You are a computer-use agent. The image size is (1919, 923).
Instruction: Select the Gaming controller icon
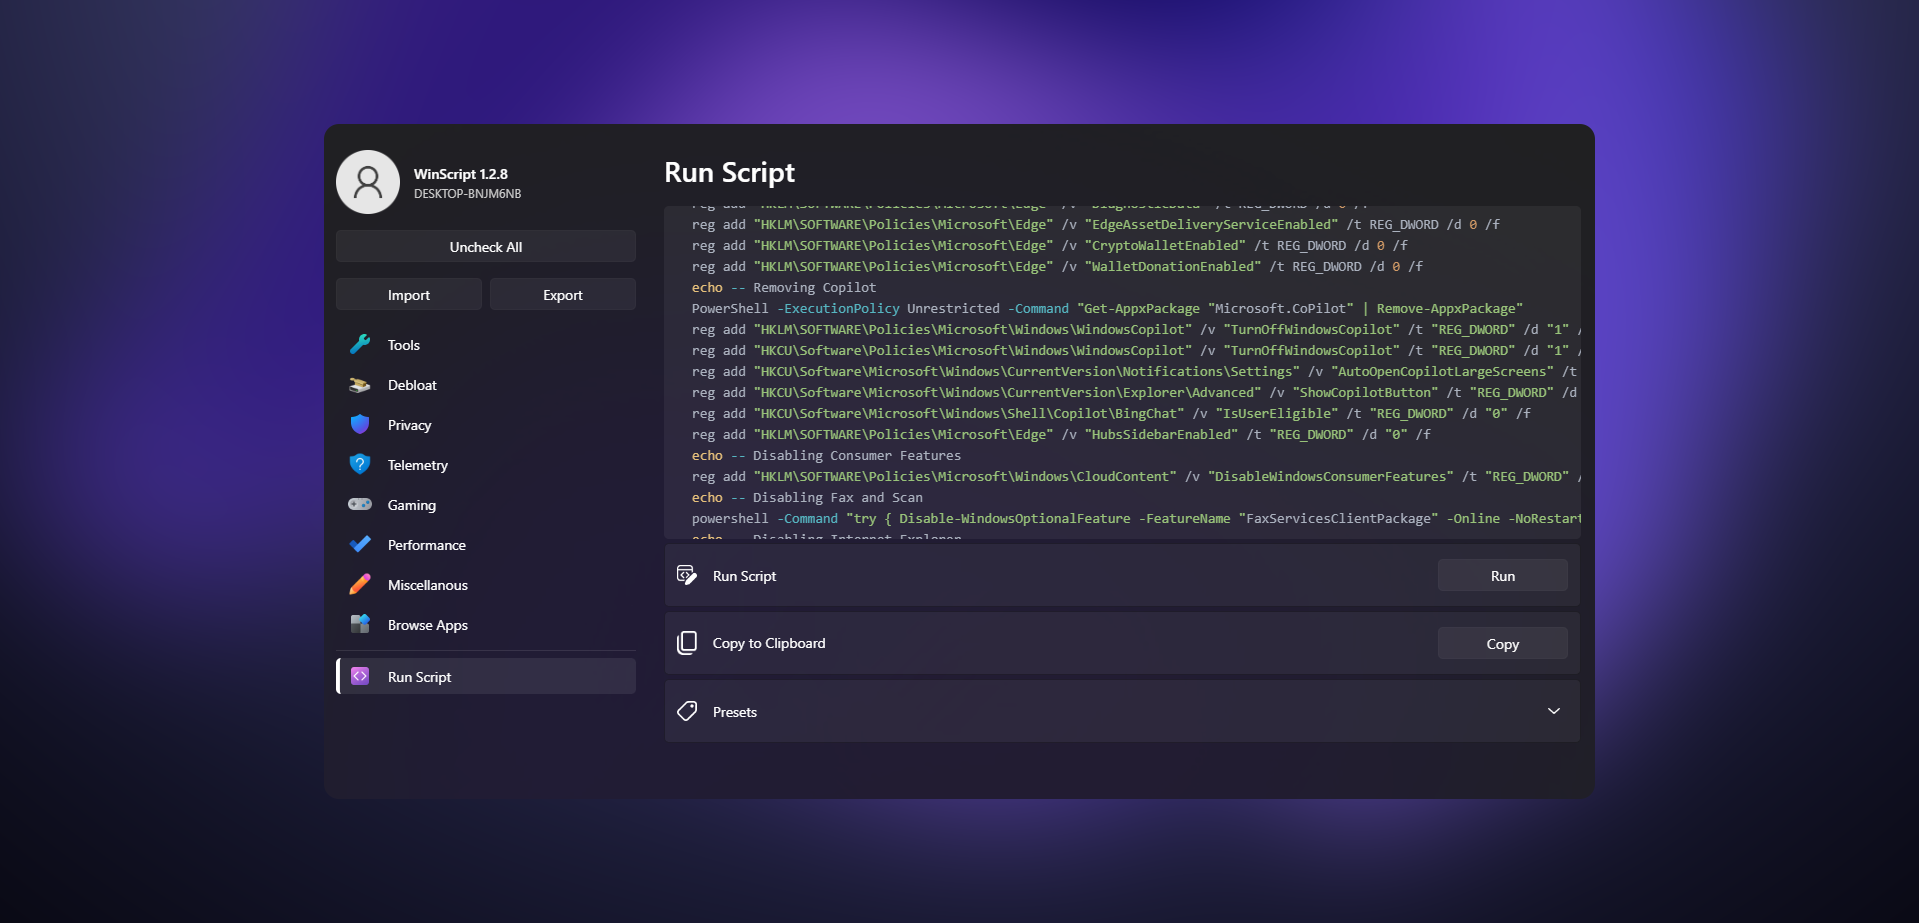[360, 504]
